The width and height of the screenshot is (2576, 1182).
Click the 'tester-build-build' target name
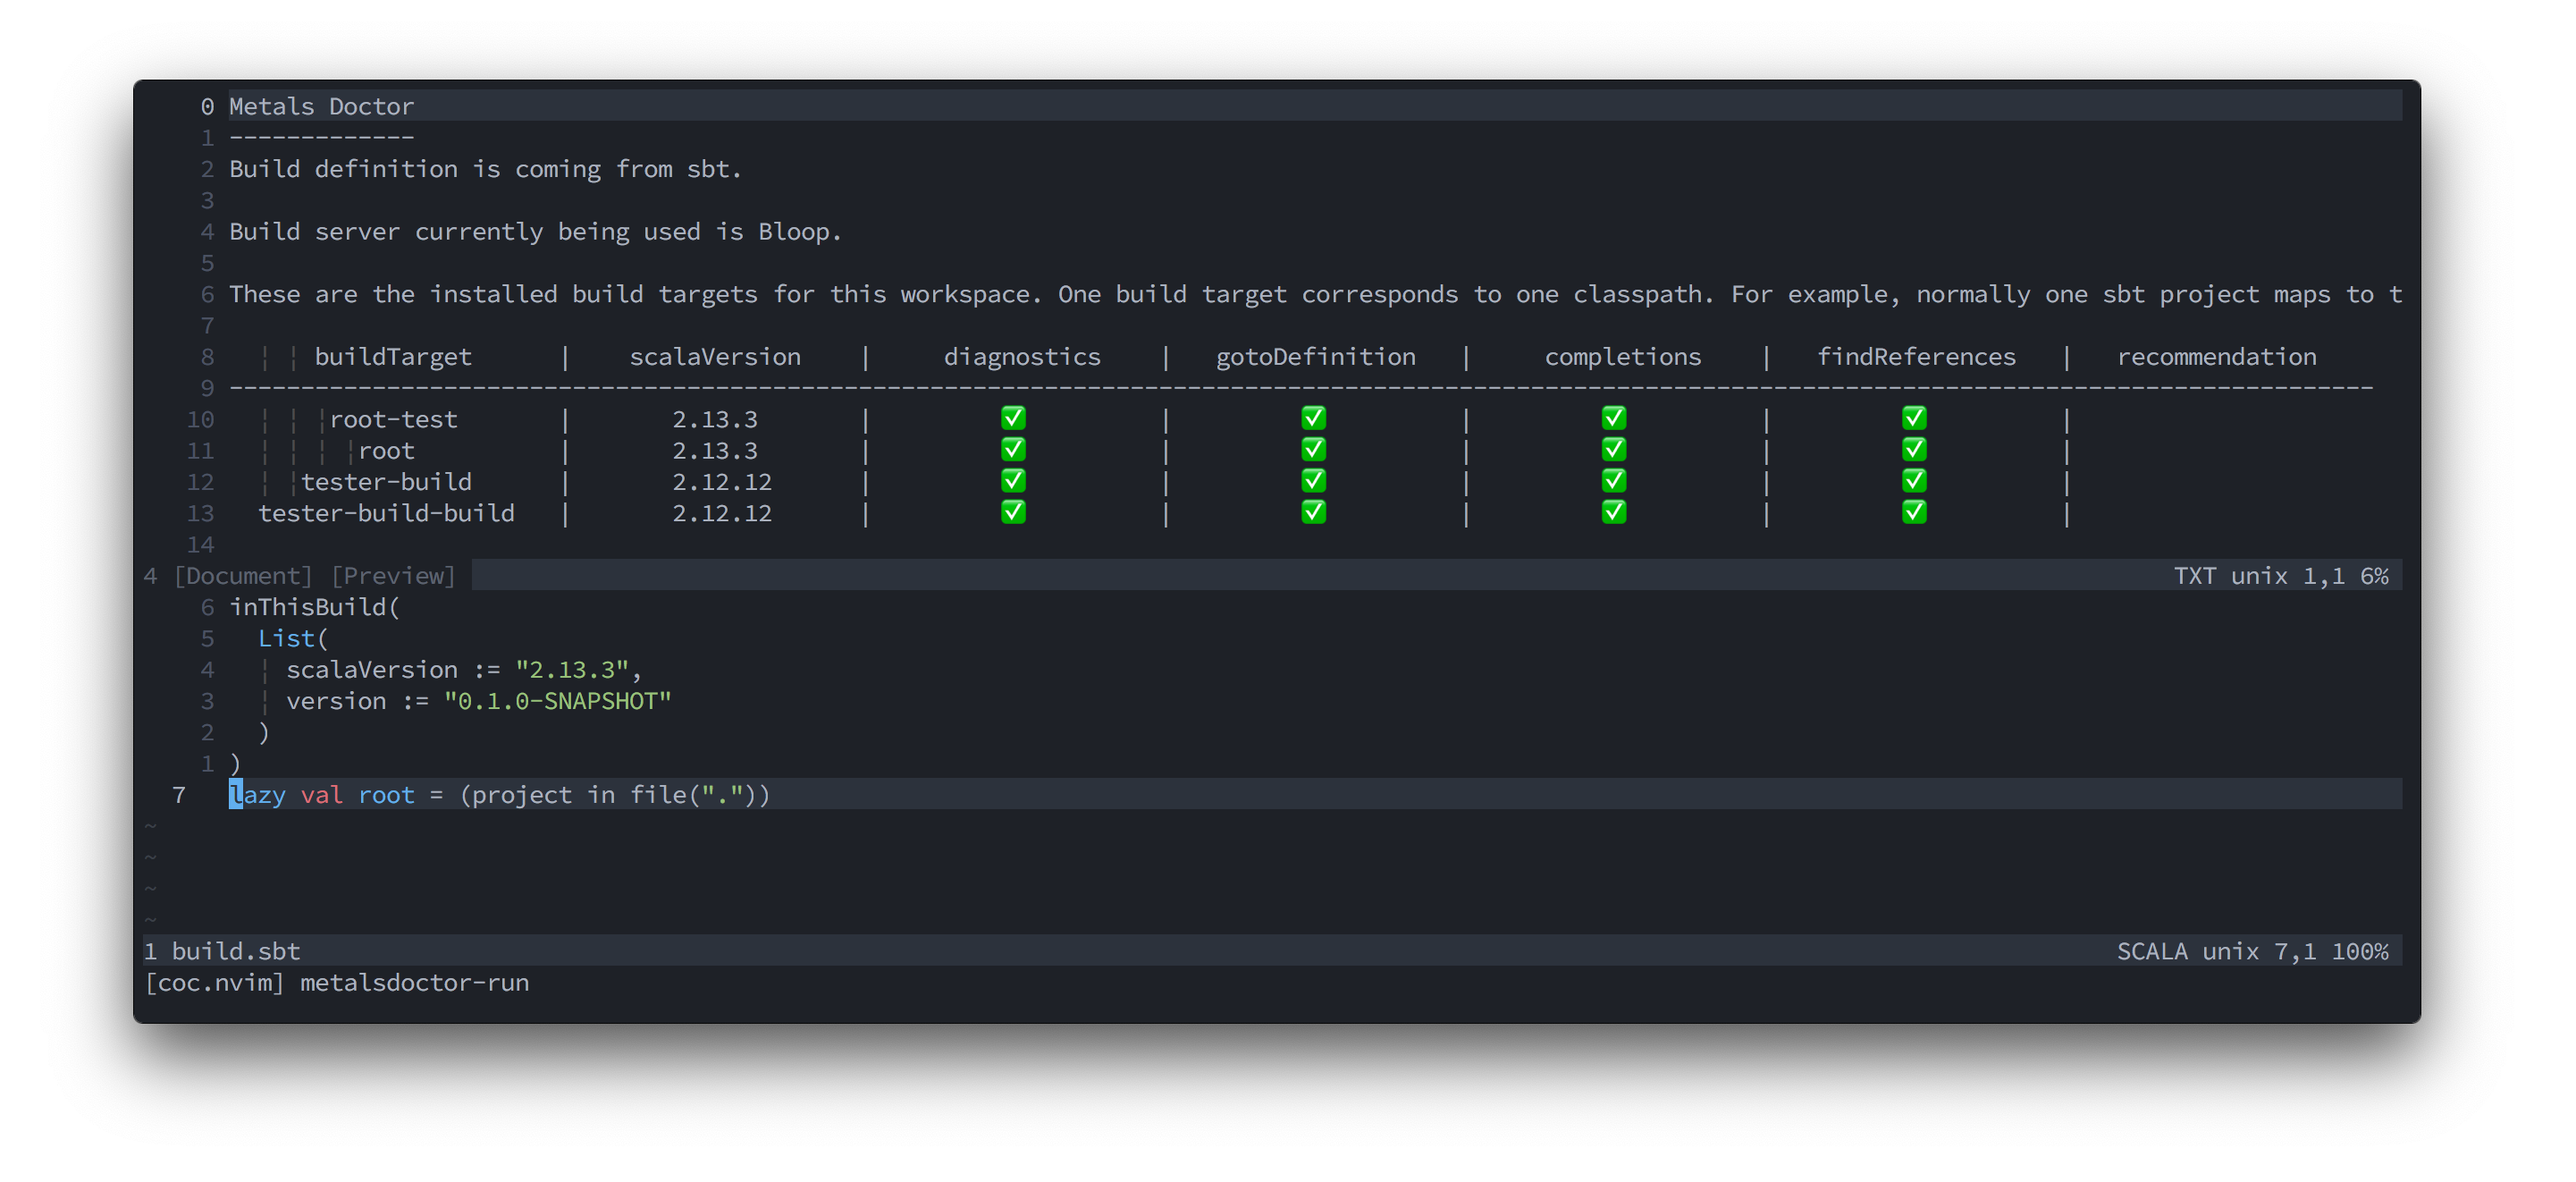pos(386,513)
